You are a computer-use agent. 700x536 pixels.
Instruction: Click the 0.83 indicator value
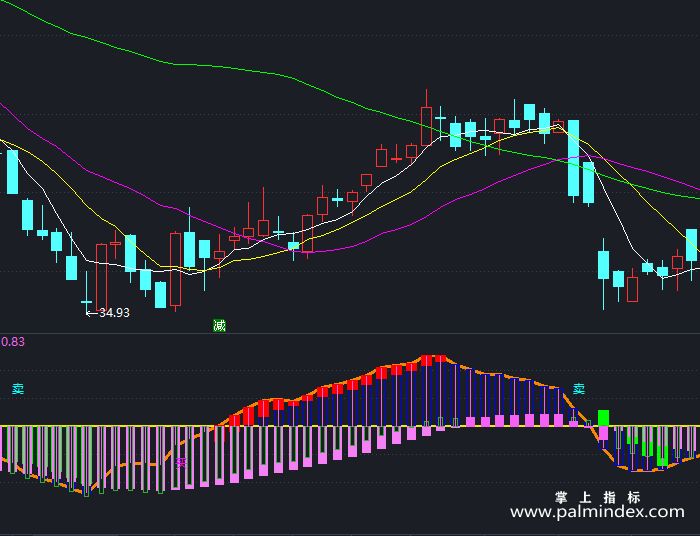(12, 342)
